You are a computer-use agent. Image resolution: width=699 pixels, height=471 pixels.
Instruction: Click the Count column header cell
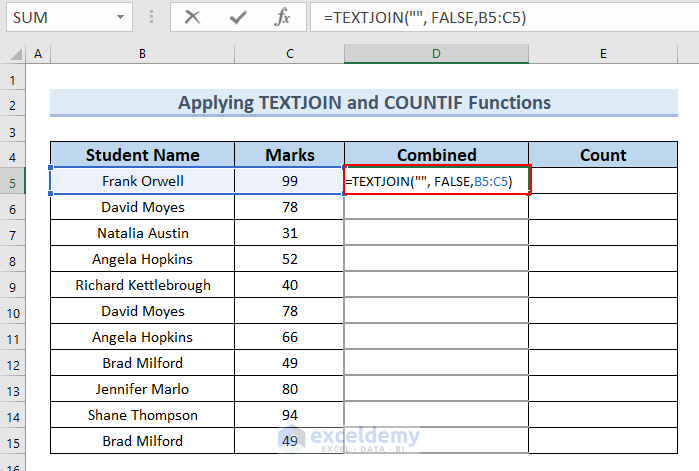(603, 155)
